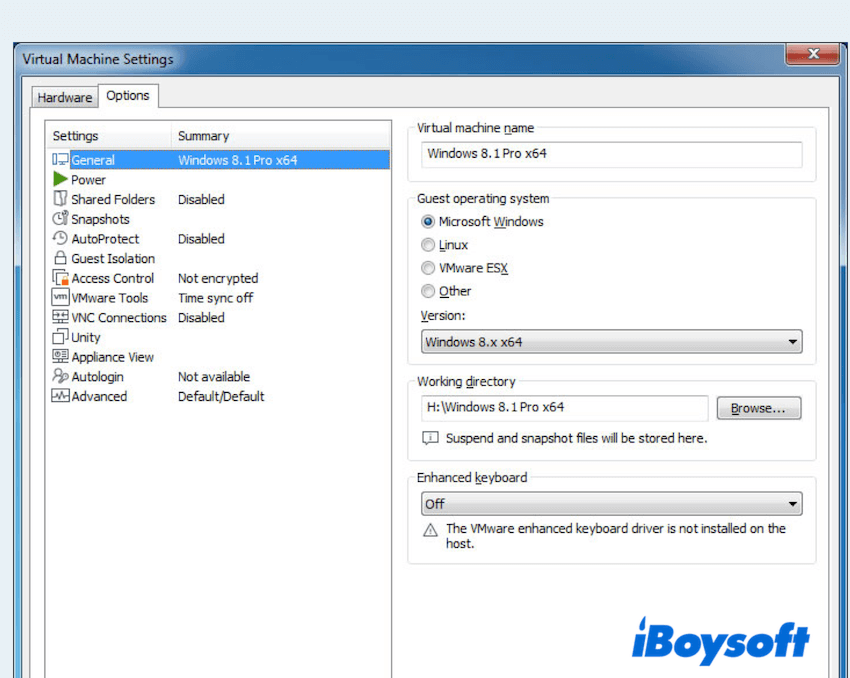Select the Snapshots entry
850x678 pixels.
point(100,219)
